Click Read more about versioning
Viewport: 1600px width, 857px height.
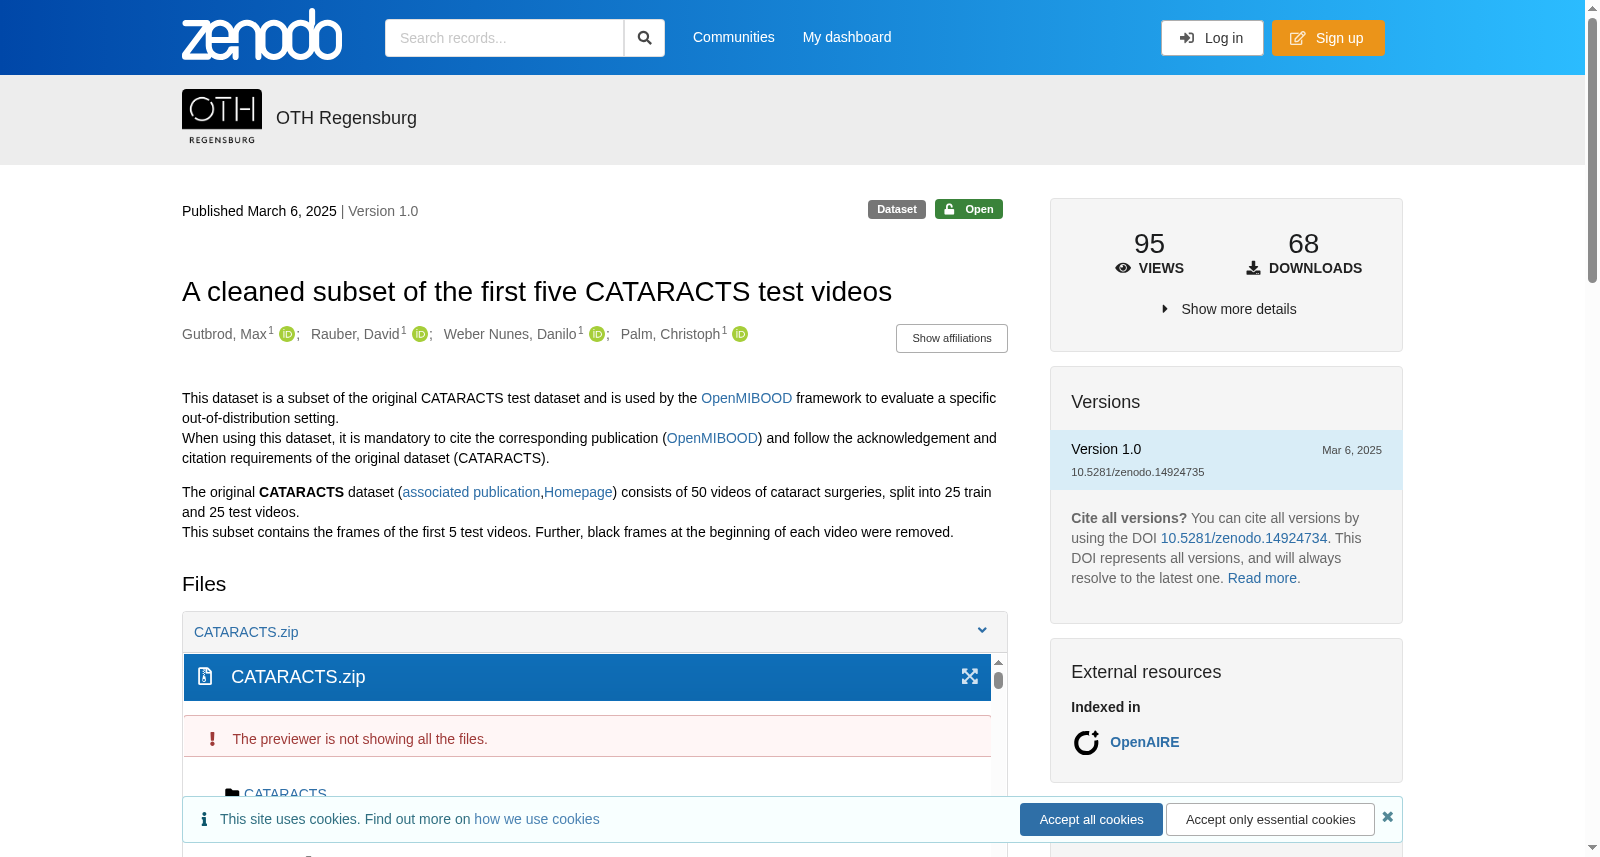pos(1262,578)
